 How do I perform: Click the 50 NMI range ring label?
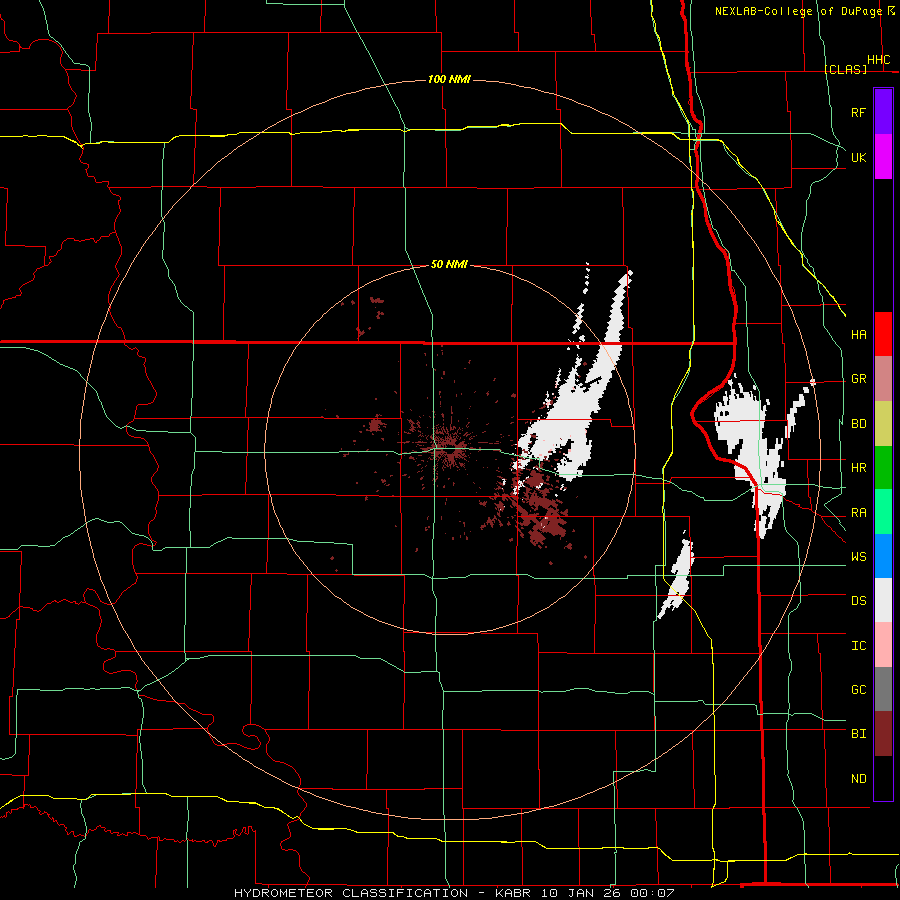449,264
